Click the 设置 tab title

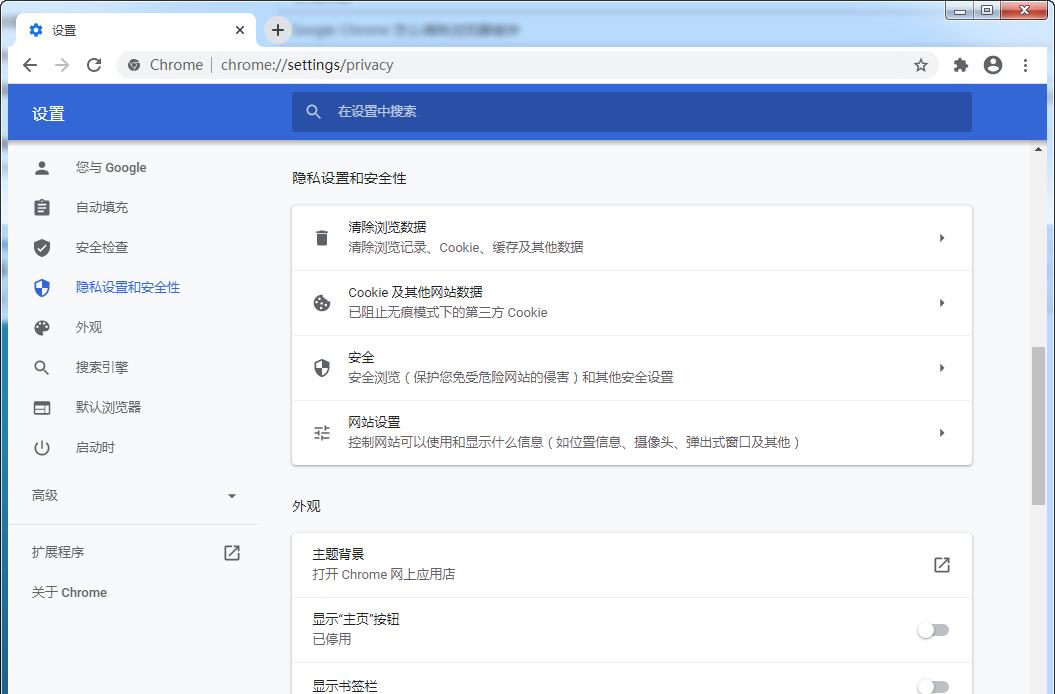64,30
